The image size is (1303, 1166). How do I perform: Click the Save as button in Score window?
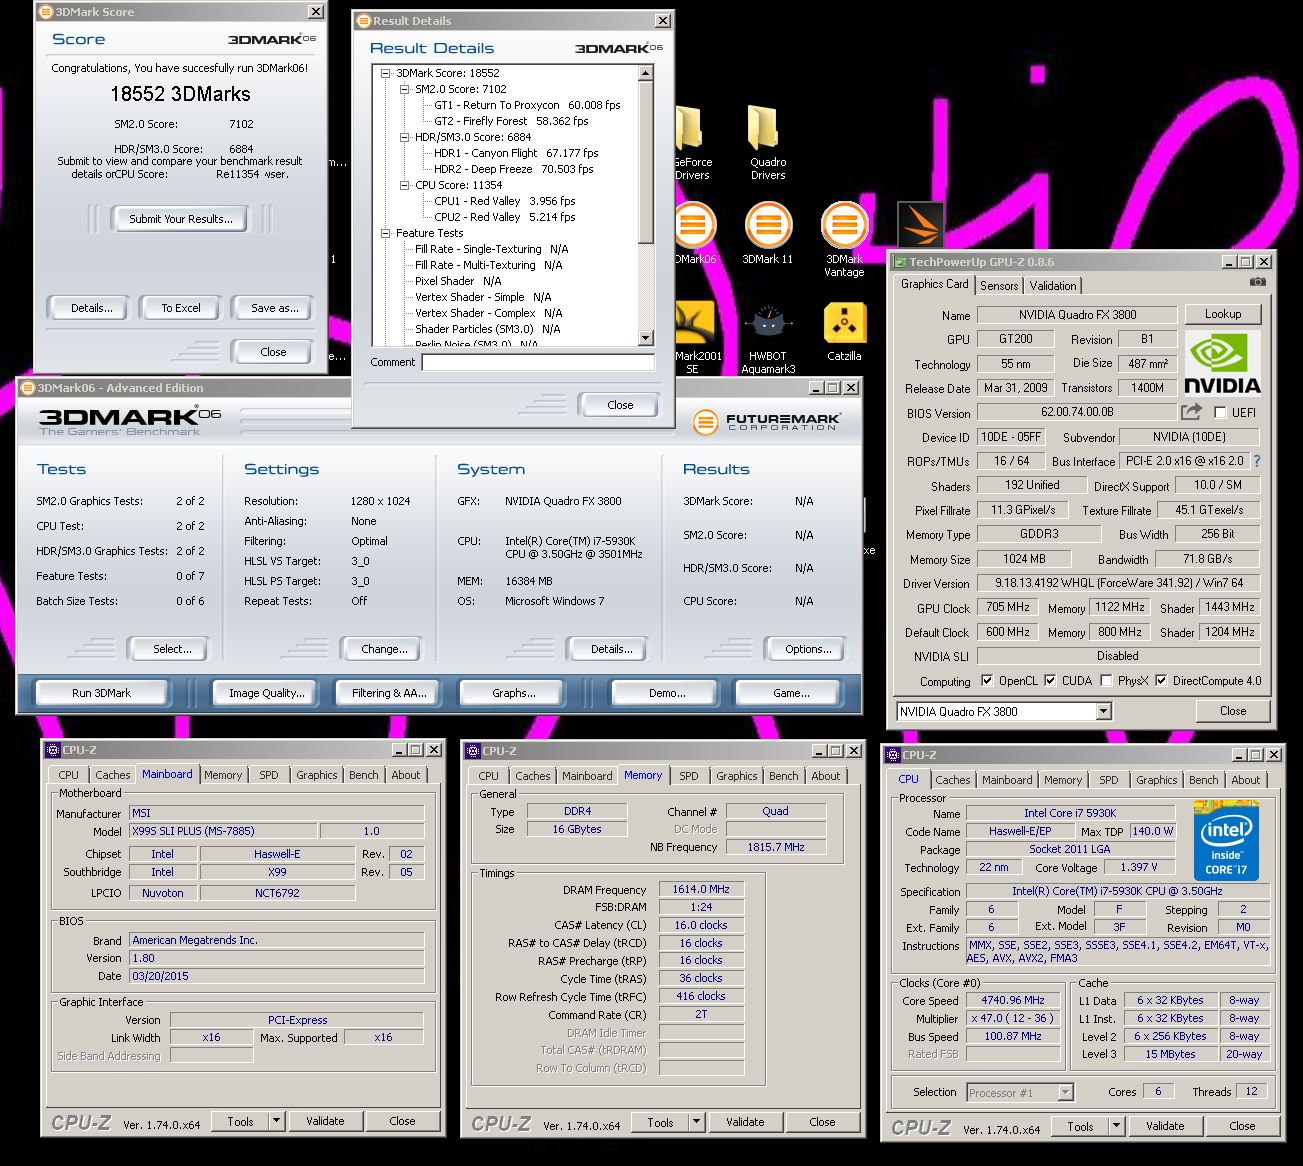click(x=274, y=308)
